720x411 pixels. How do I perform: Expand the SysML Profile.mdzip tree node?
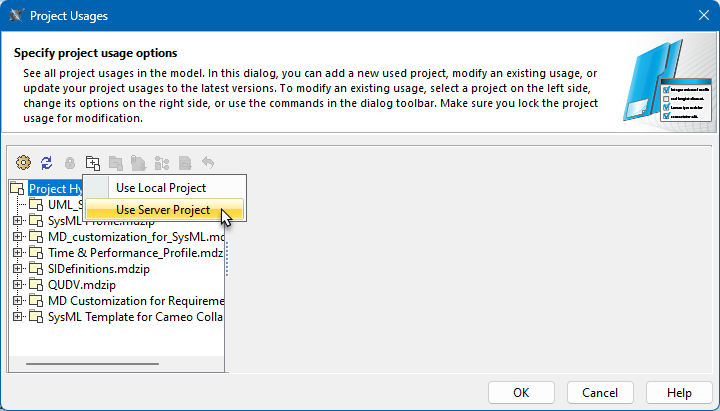tap(17, 220)
